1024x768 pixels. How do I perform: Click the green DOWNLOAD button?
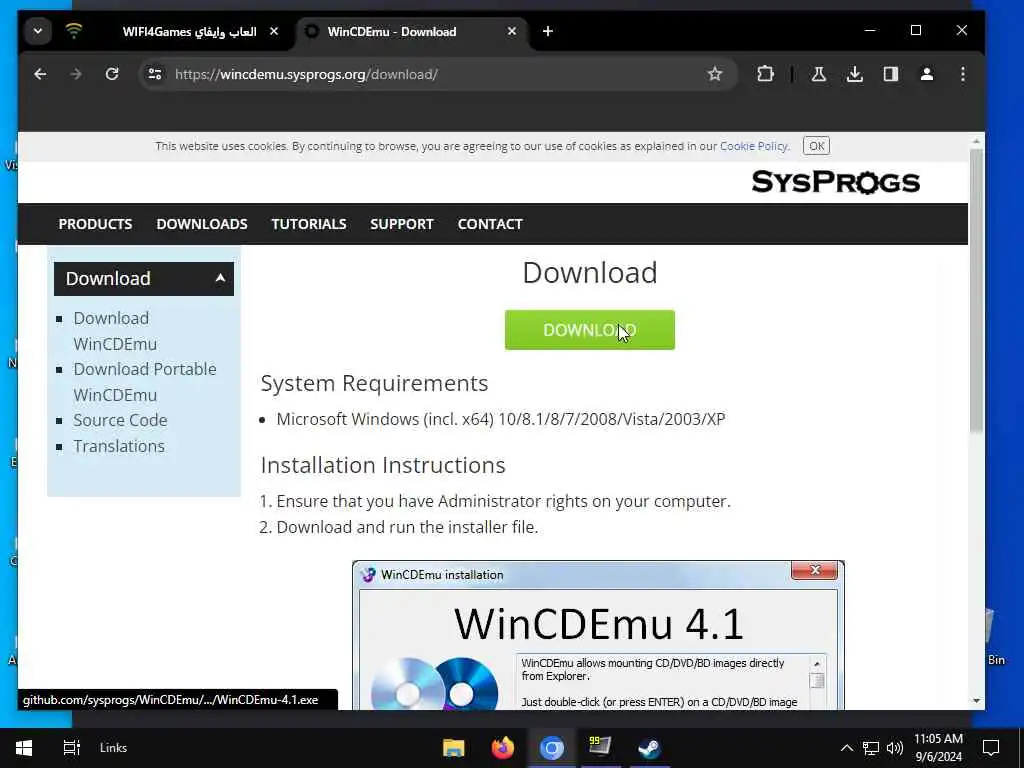pos(590,330)
